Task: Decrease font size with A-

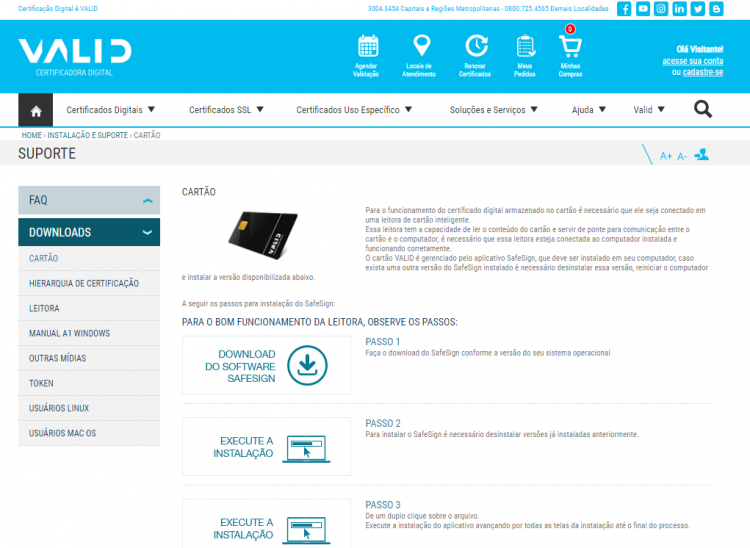Action: point(682,156)
